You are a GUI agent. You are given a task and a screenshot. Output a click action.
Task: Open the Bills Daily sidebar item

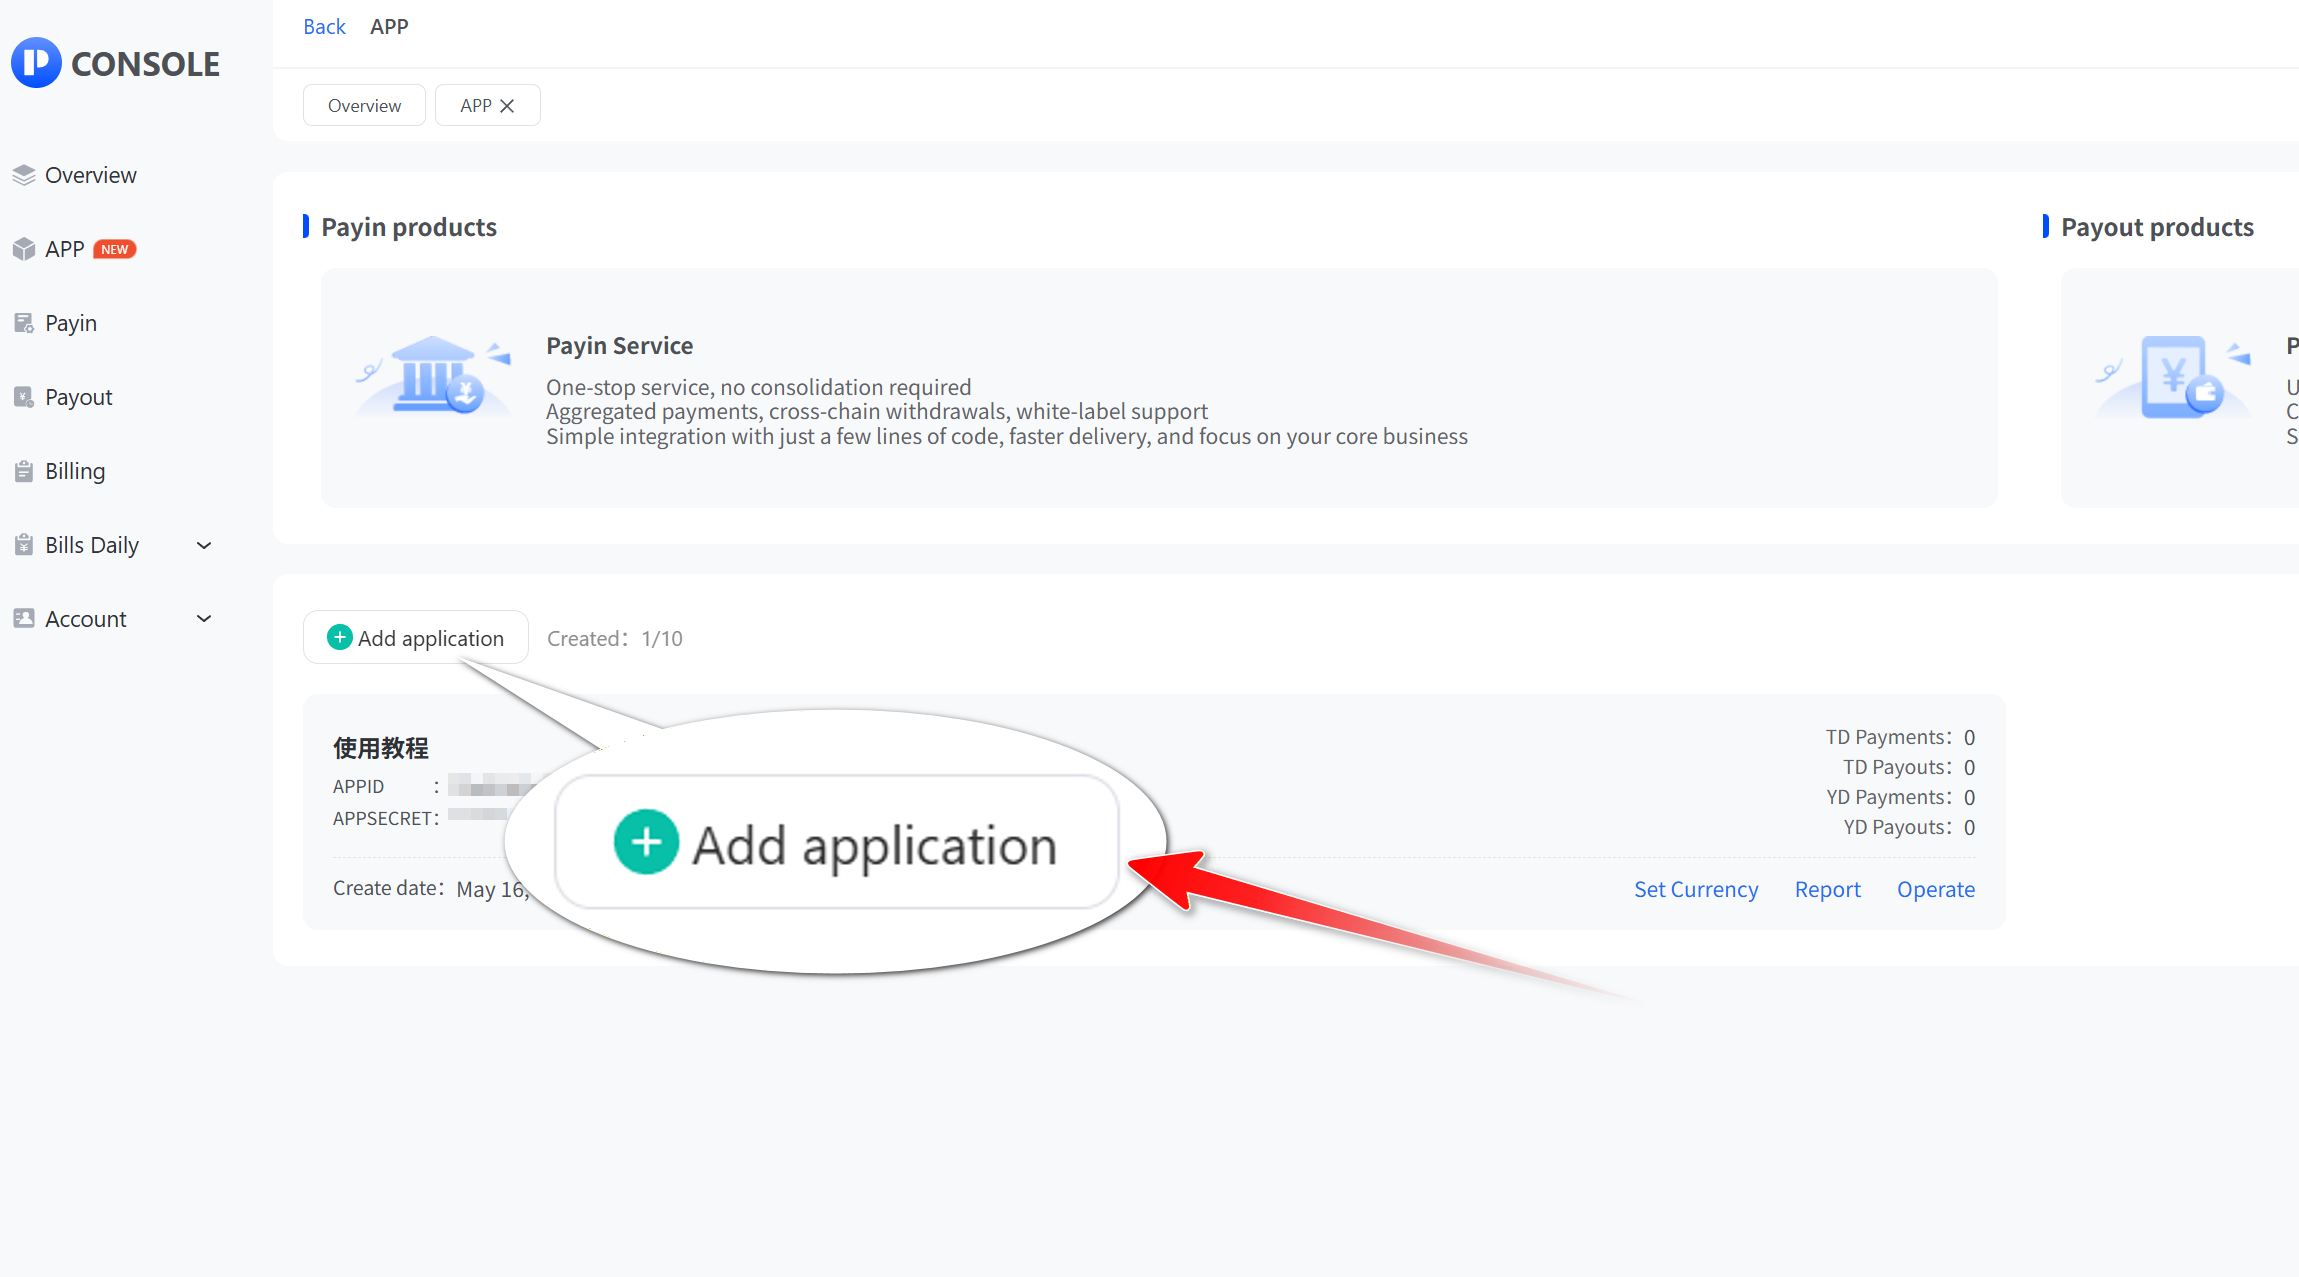pos(92,545)
